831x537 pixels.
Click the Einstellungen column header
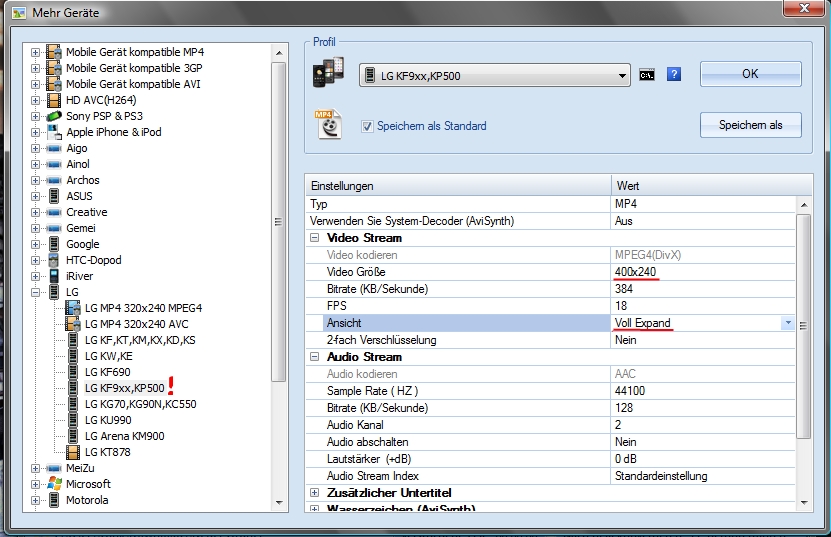tap(458, 186)
